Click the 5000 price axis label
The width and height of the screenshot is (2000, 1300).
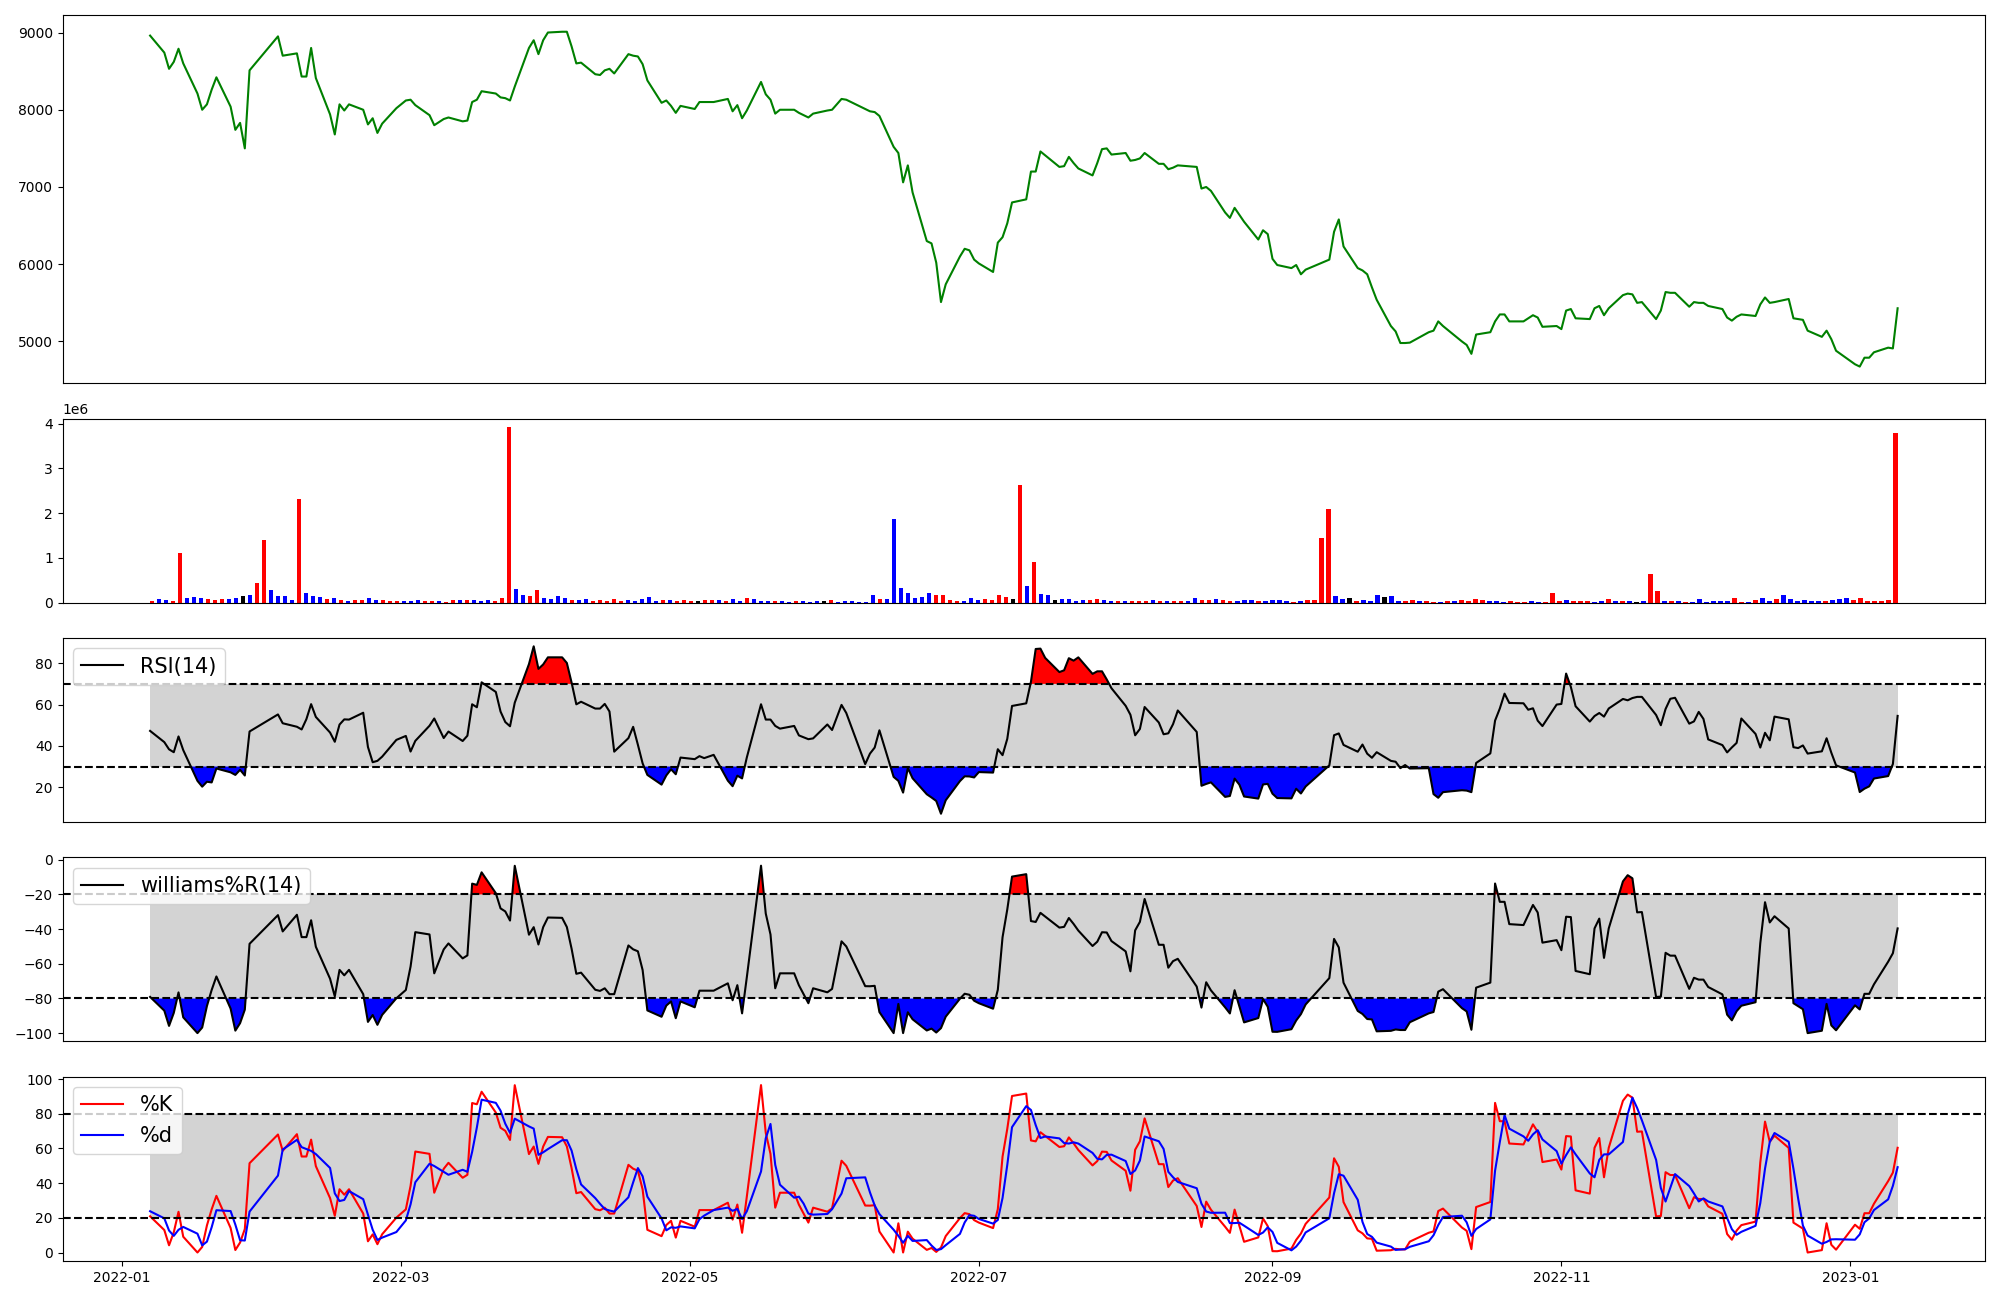(36, 342)
